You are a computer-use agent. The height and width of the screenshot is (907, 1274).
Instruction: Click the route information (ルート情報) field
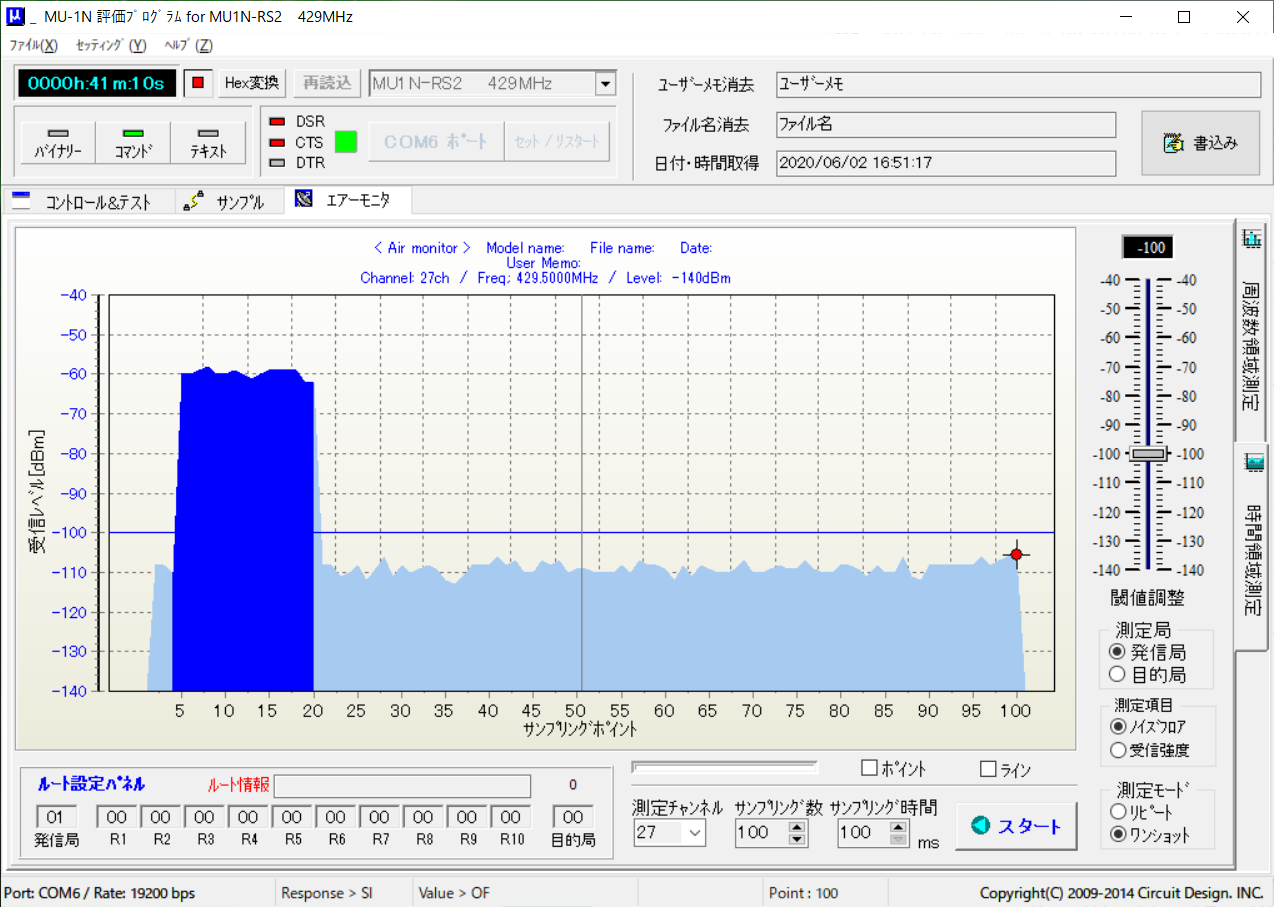(x=403, y=785)
